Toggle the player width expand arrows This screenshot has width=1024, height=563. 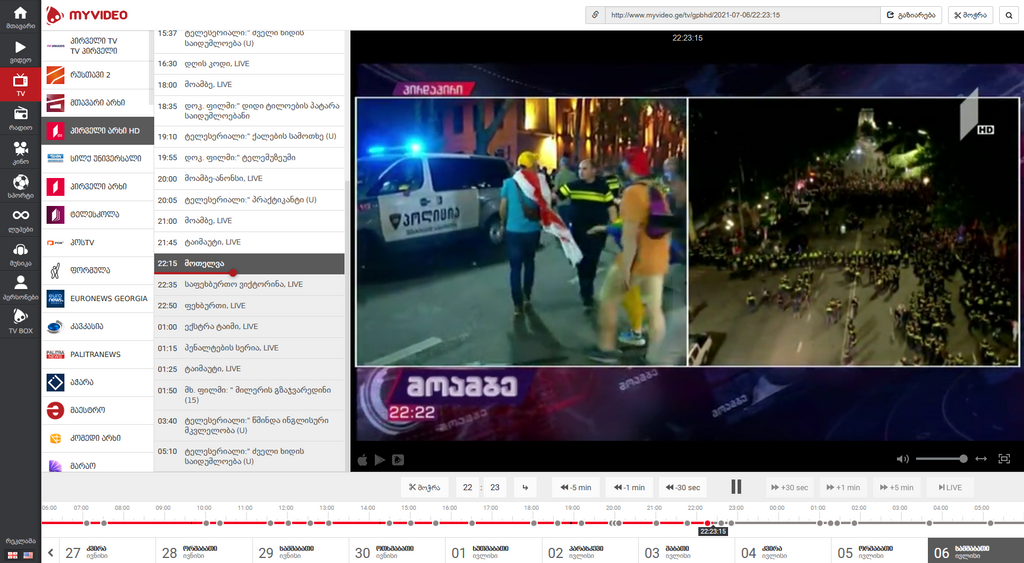(x=981, y=459)
